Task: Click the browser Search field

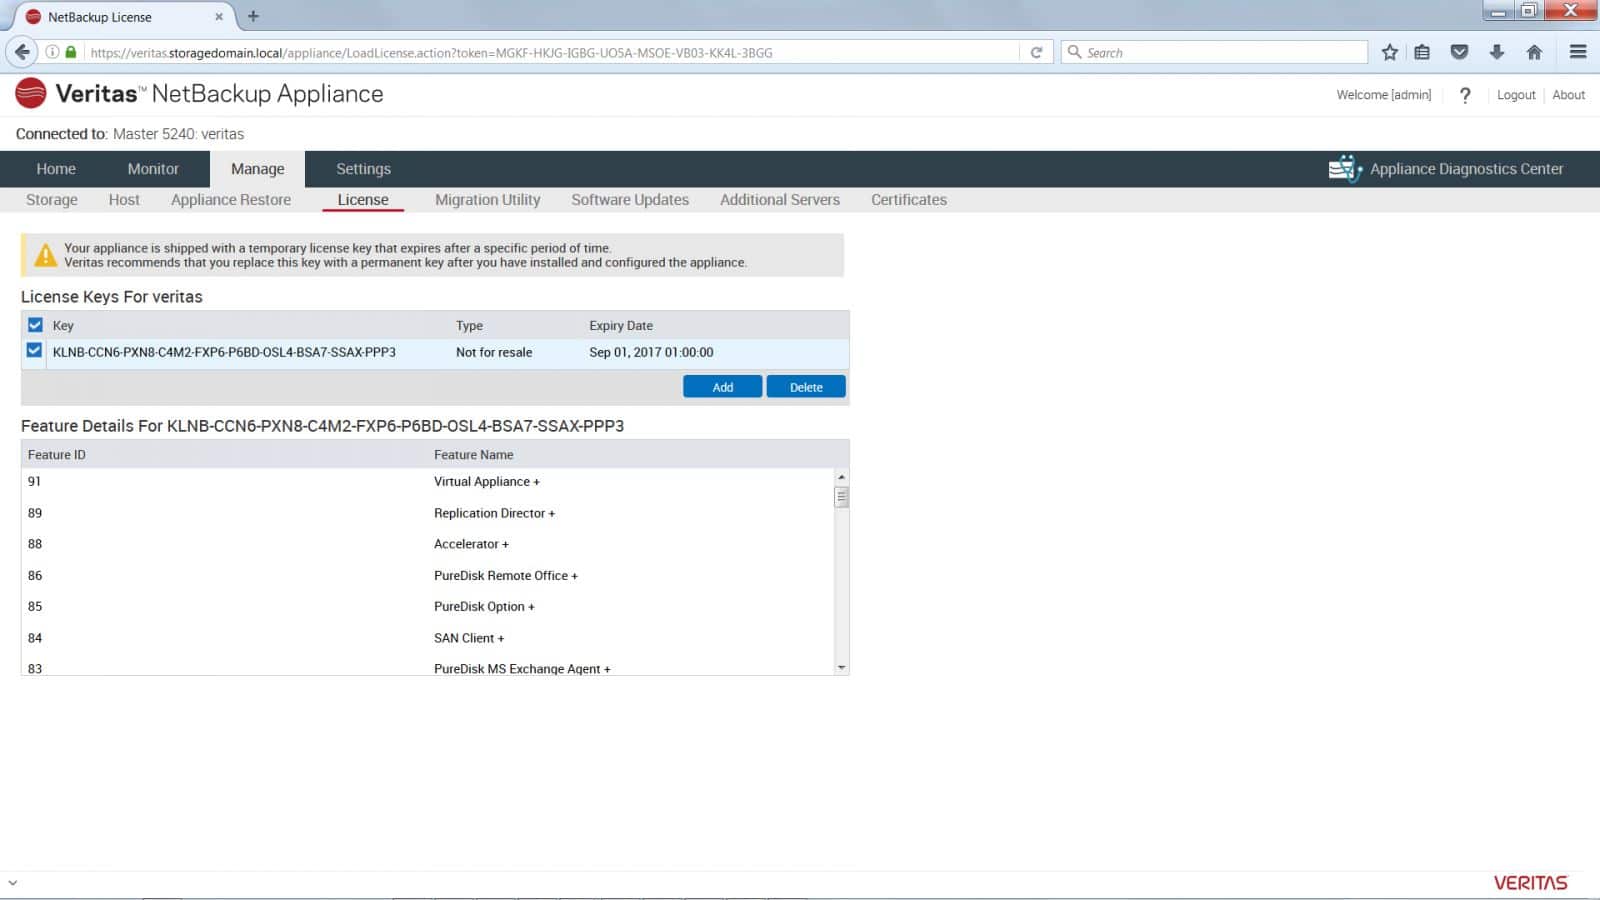Action: point(1214,52)
